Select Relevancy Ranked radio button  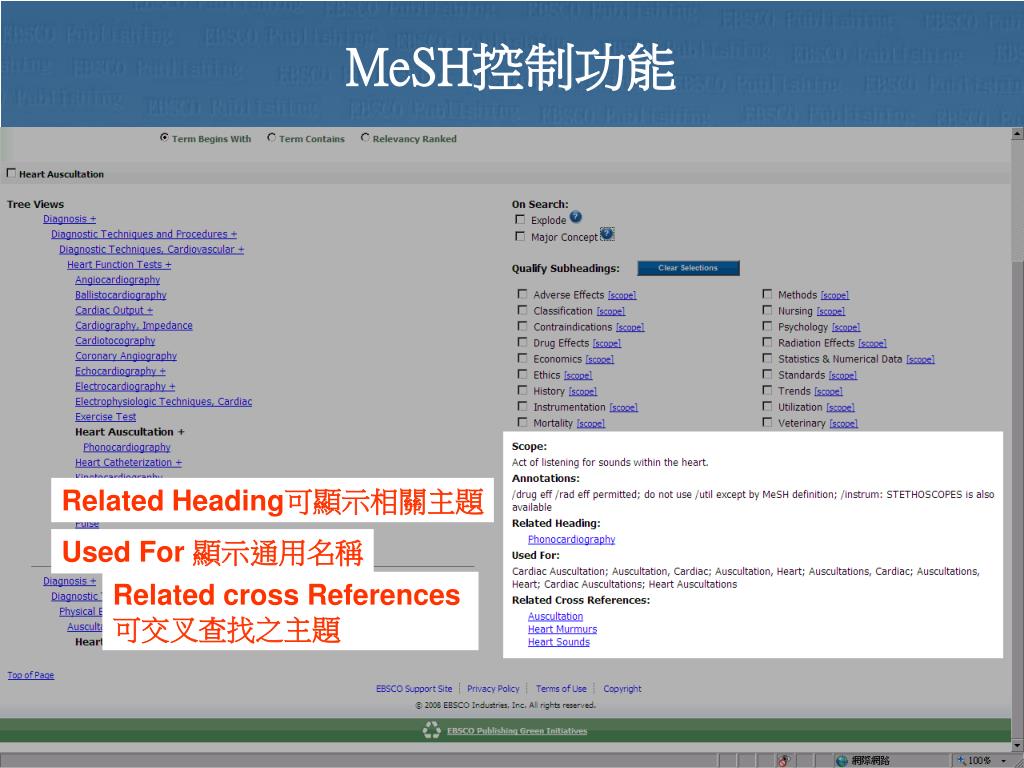tap(365, 138)
